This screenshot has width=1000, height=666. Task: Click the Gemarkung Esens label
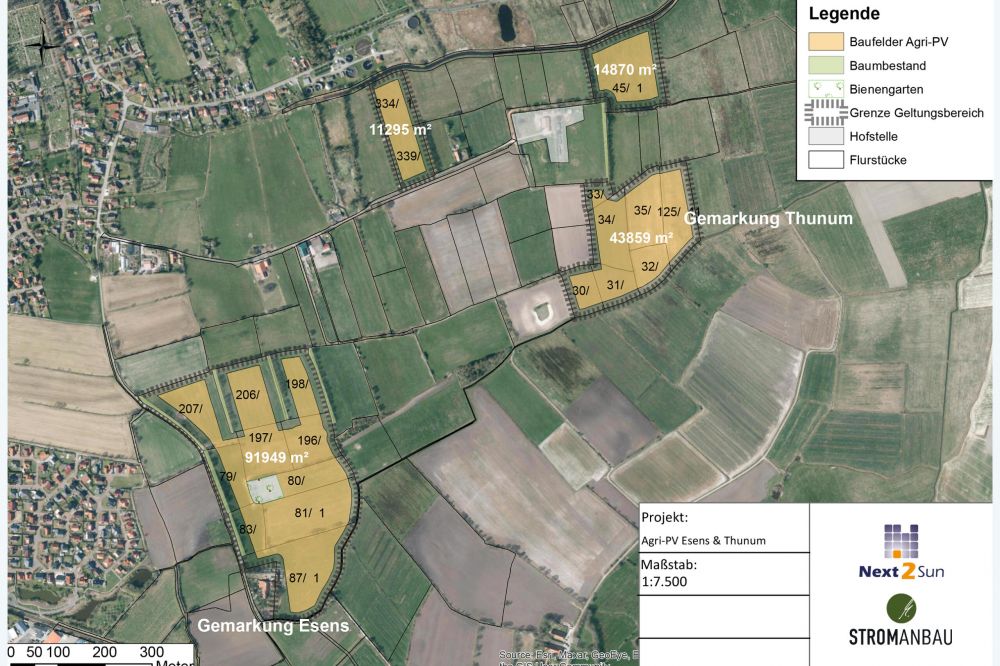point(273,627)
